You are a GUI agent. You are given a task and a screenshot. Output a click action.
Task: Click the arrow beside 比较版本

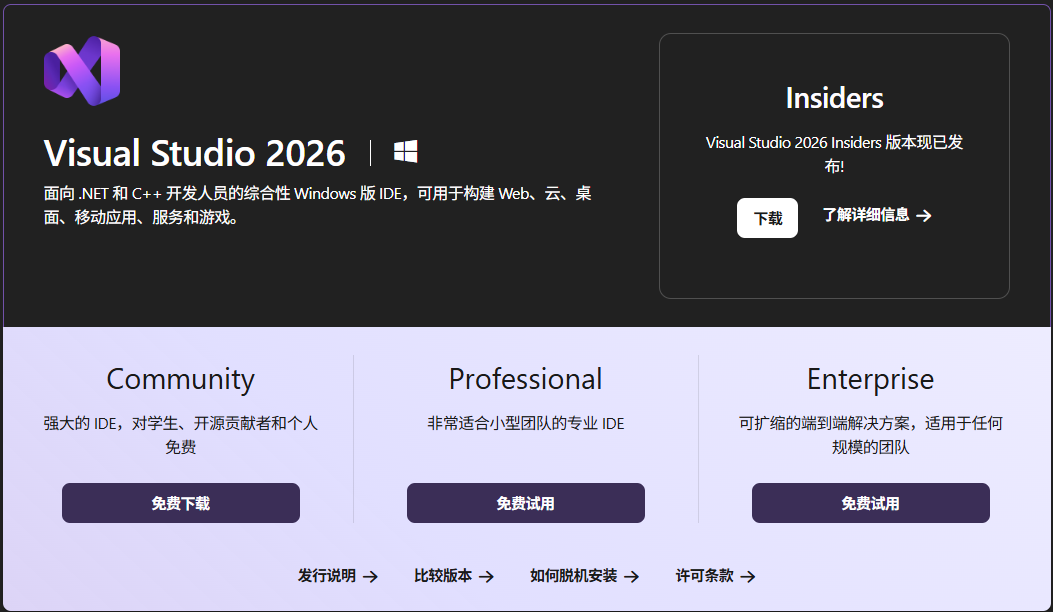point(488,576)
